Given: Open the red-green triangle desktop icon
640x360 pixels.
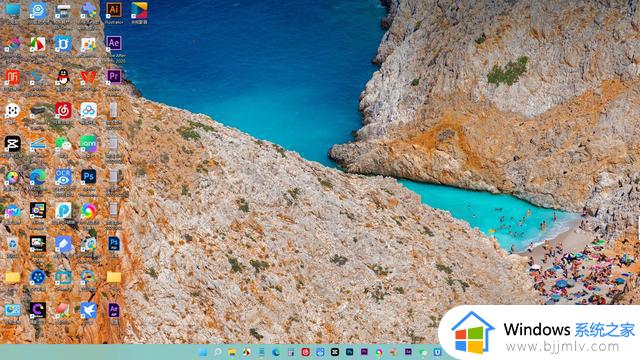Looking at the screenshot, I should pos(38,44).
